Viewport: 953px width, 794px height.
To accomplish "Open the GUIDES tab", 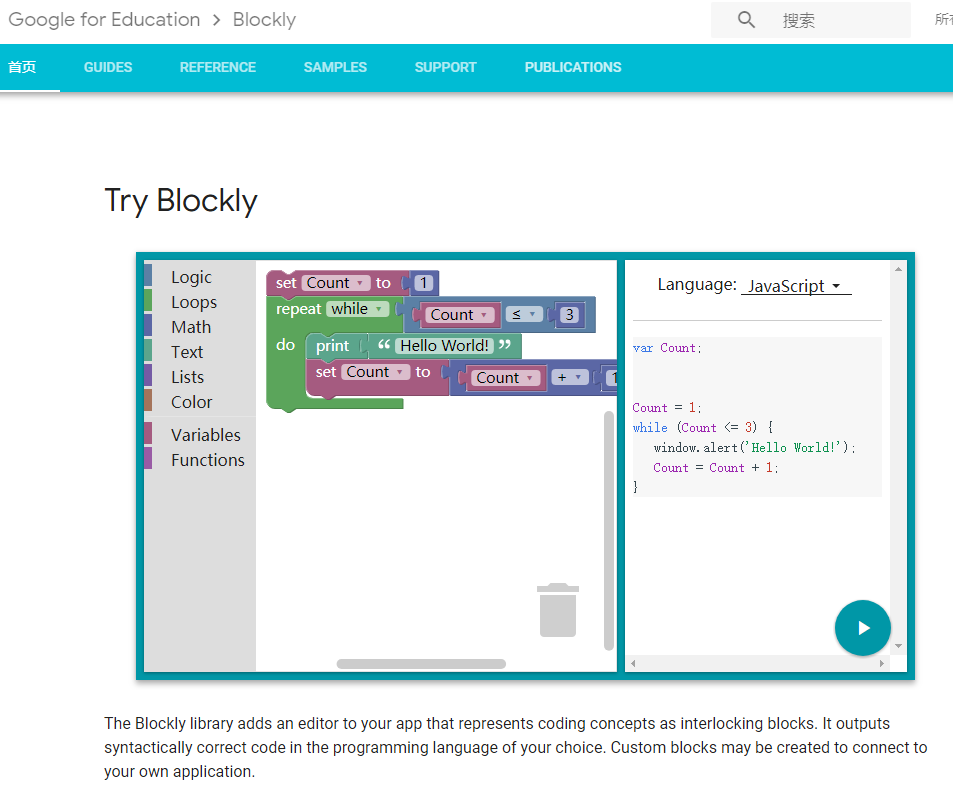I will point(108,67).
